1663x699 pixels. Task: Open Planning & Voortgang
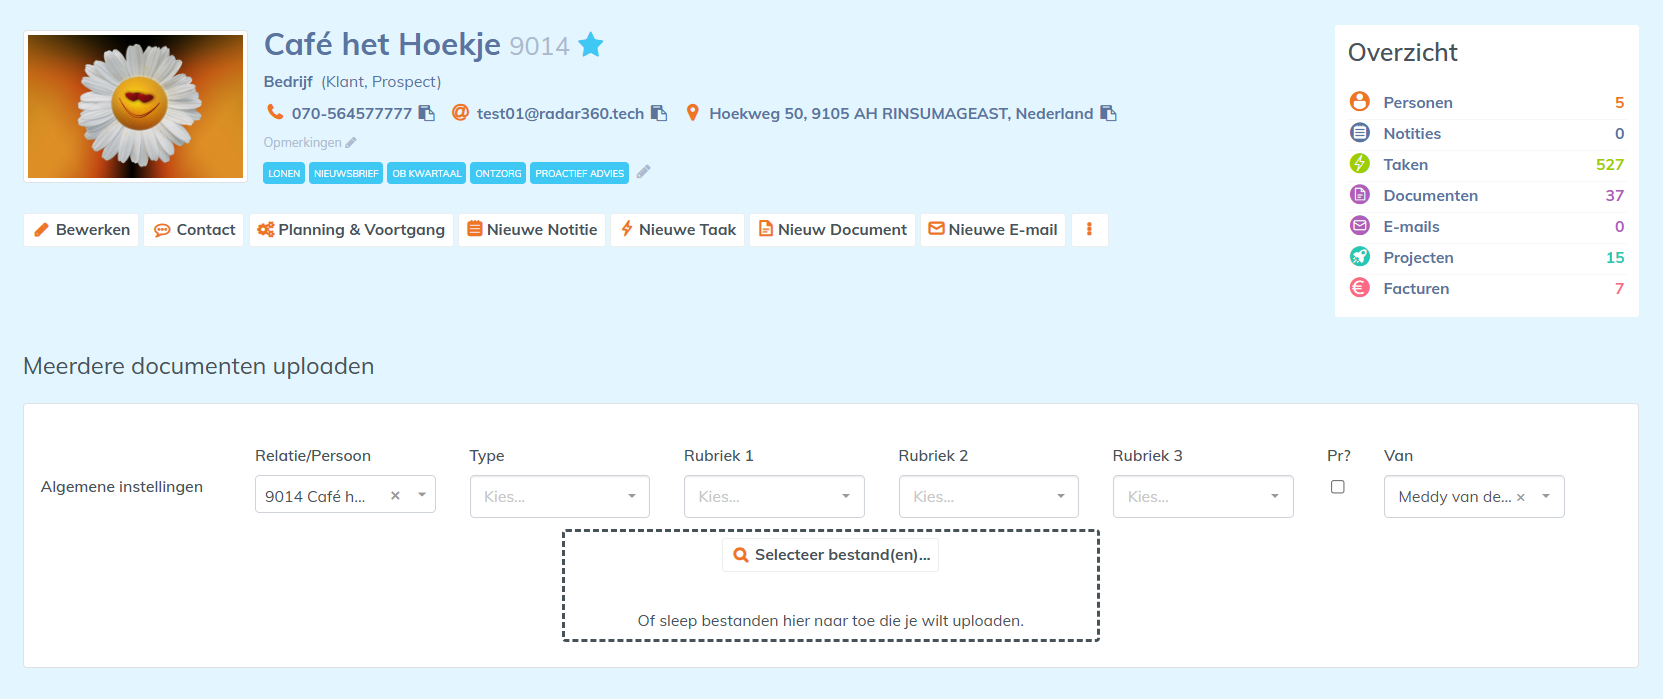(x=351, y=230)
